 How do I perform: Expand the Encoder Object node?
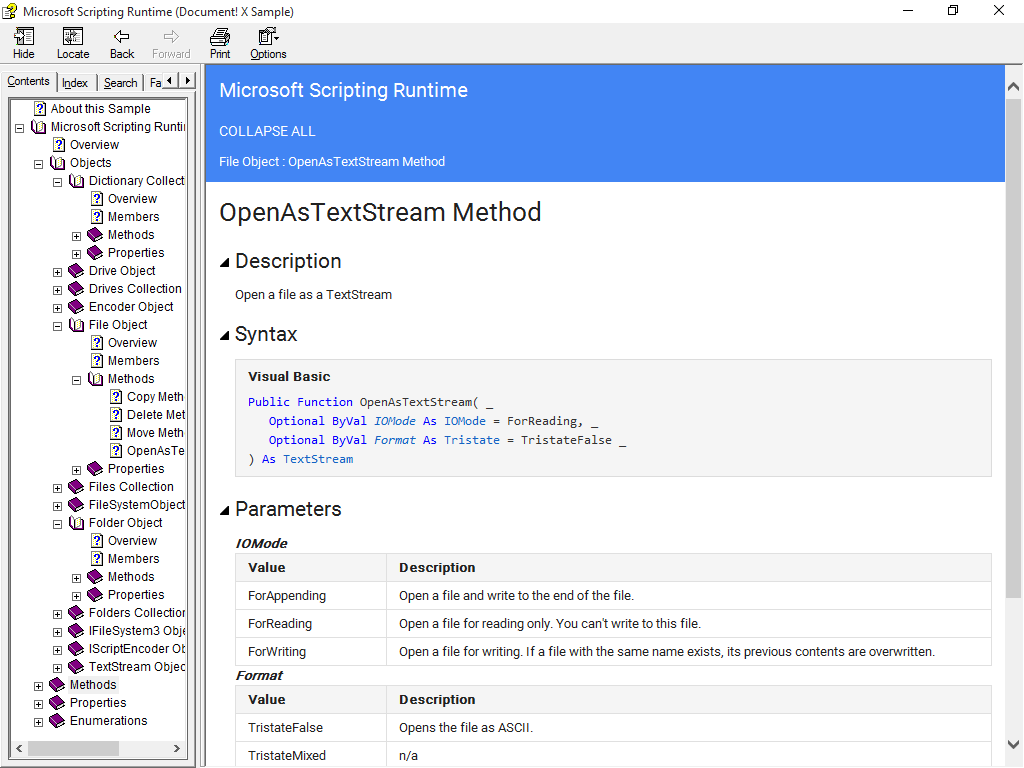[x=57, y=308]
